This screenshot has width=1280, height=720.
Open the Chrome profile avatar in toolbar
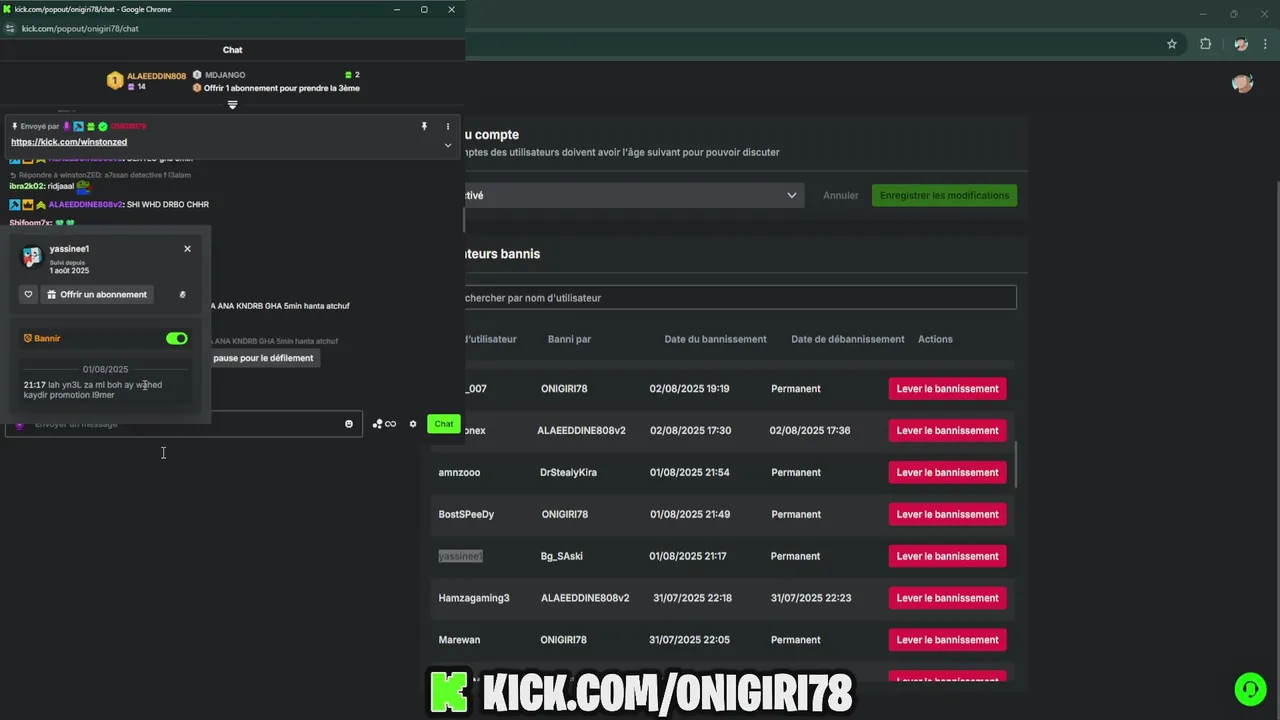point(1241,44)
